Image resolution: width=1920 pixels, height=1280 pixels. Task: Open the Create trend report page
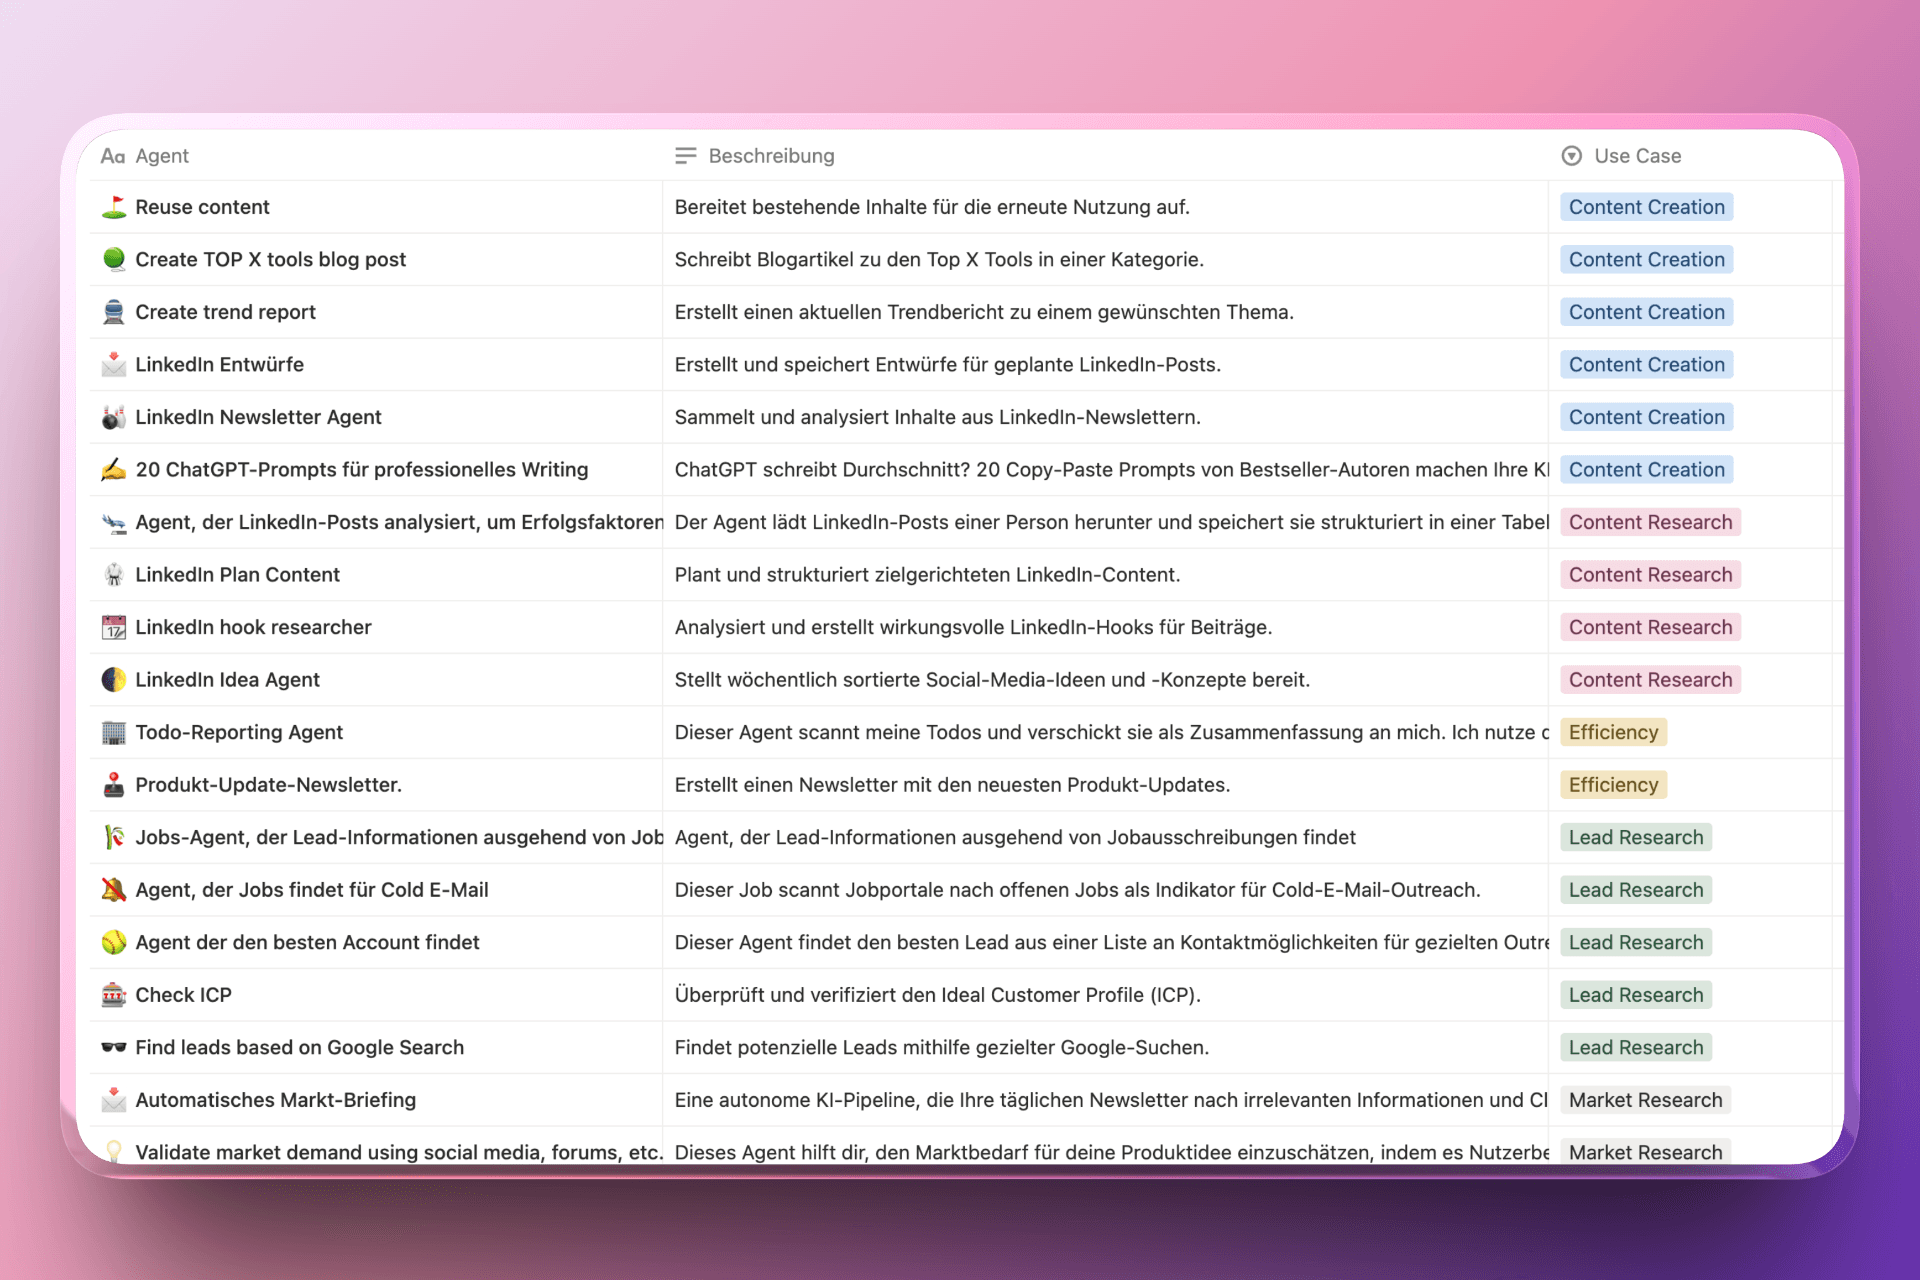coord(225,312)
